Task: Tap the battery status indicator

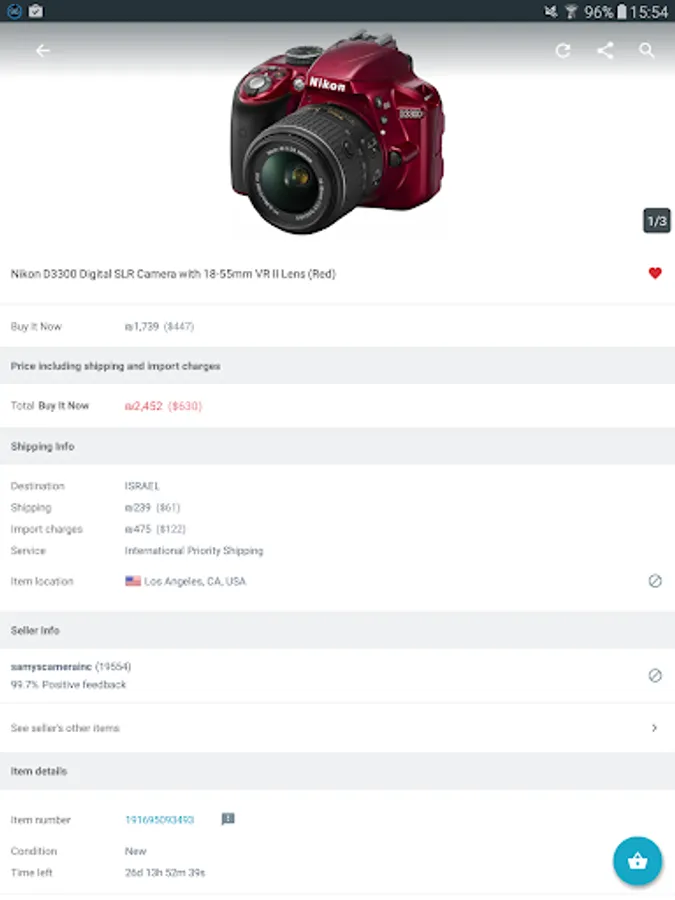Action: (622, 11)
